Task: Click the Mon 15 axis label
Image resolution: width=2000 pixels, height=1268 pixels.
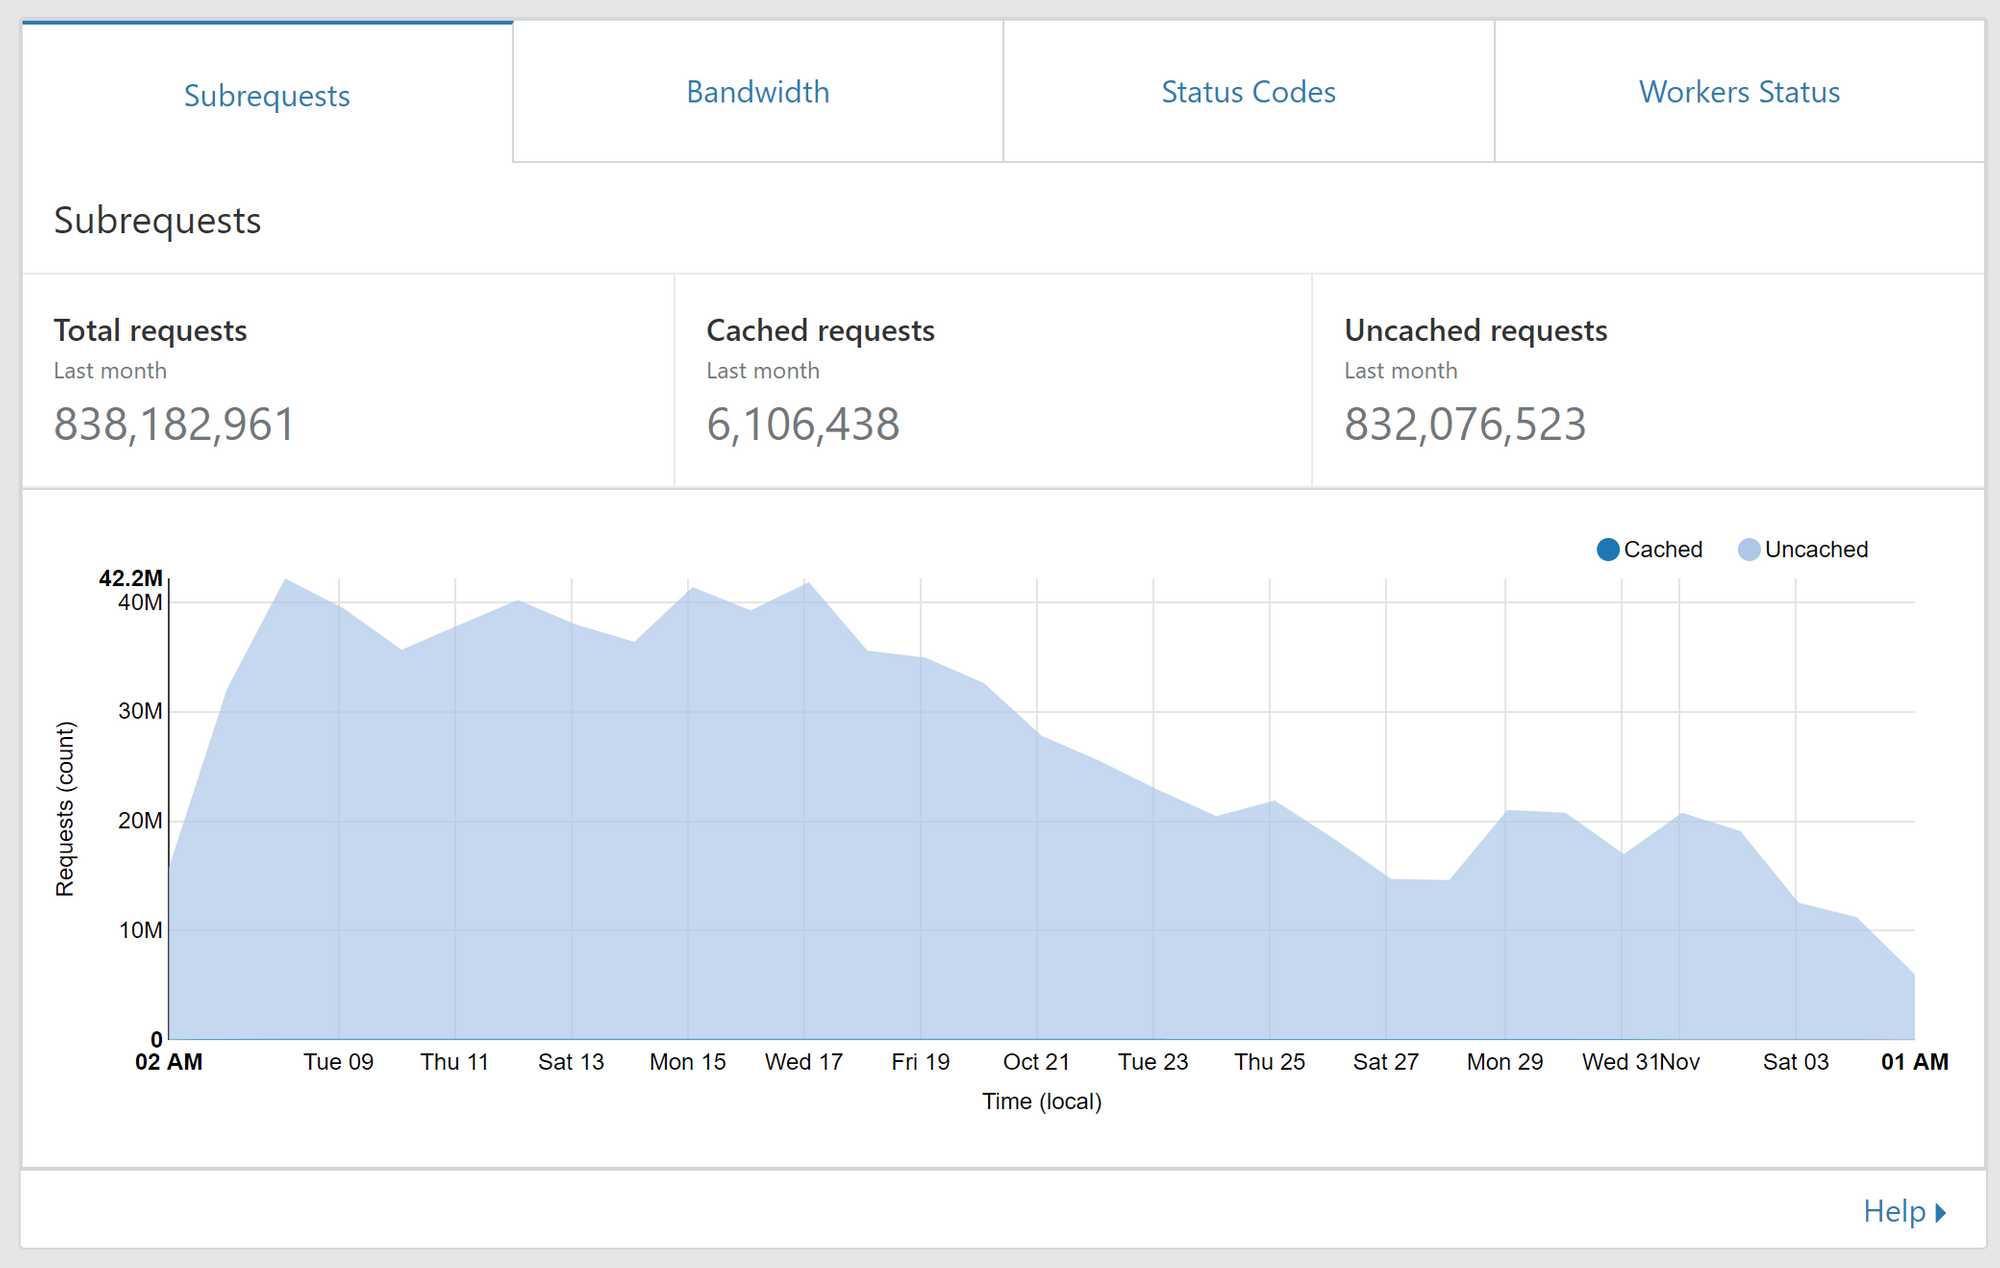Action: tap(687, 1062)
